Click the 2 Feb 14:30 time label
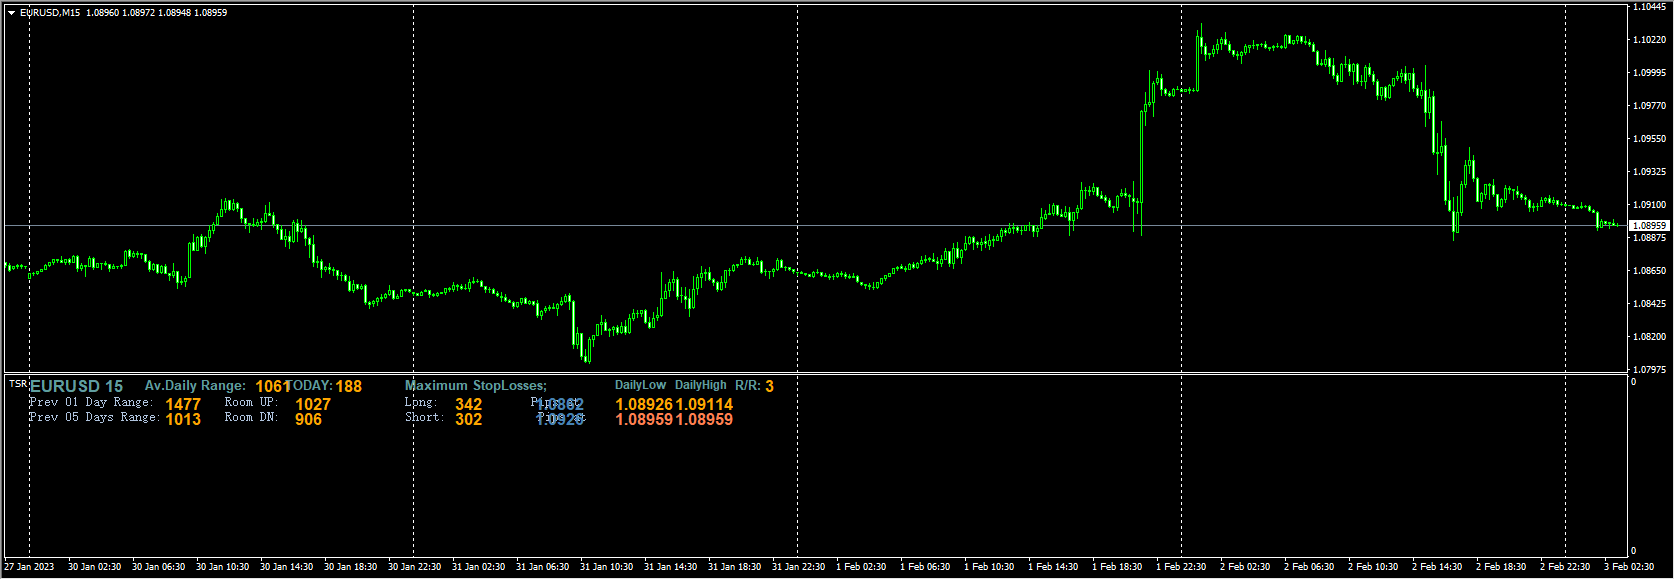This screenshot has height=580, width=1675. (x=1437, y=567)
